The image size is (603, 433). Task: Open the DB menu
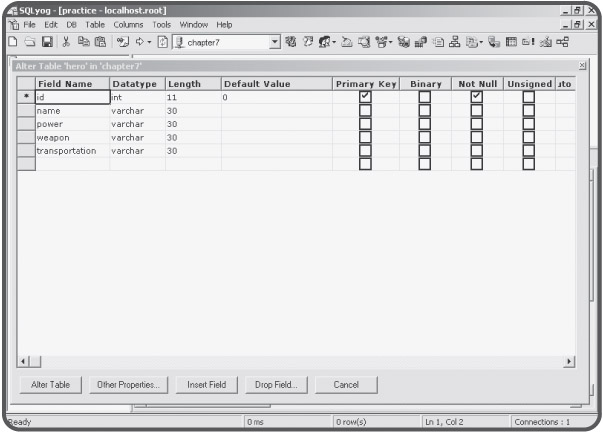click(x=71, y=24)
